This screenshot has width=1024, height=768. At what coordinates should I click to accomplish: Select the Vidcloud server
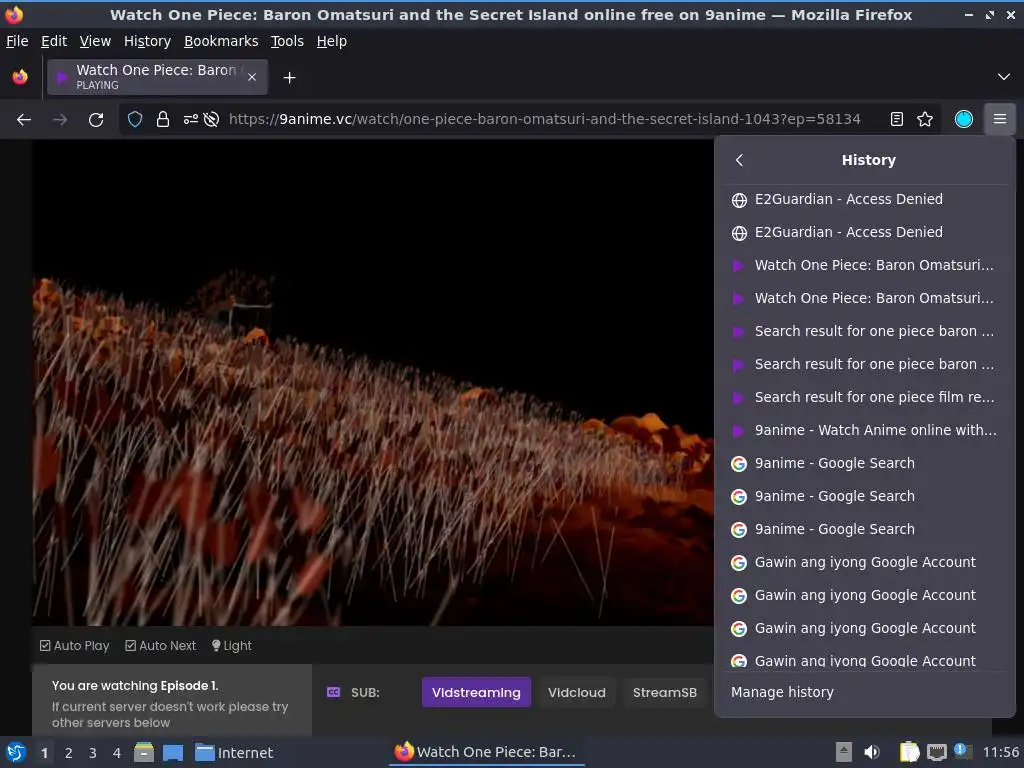577,692
